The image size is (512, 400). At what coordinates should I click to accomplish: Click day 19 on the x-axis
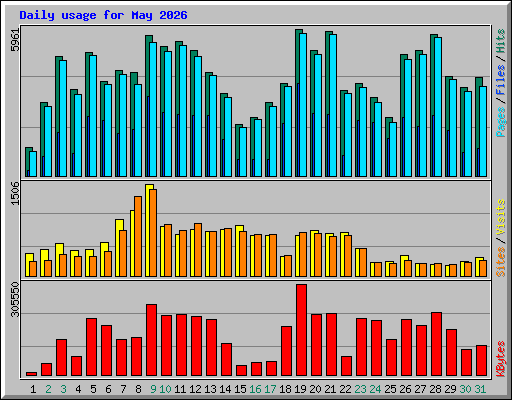pos(300,389)
